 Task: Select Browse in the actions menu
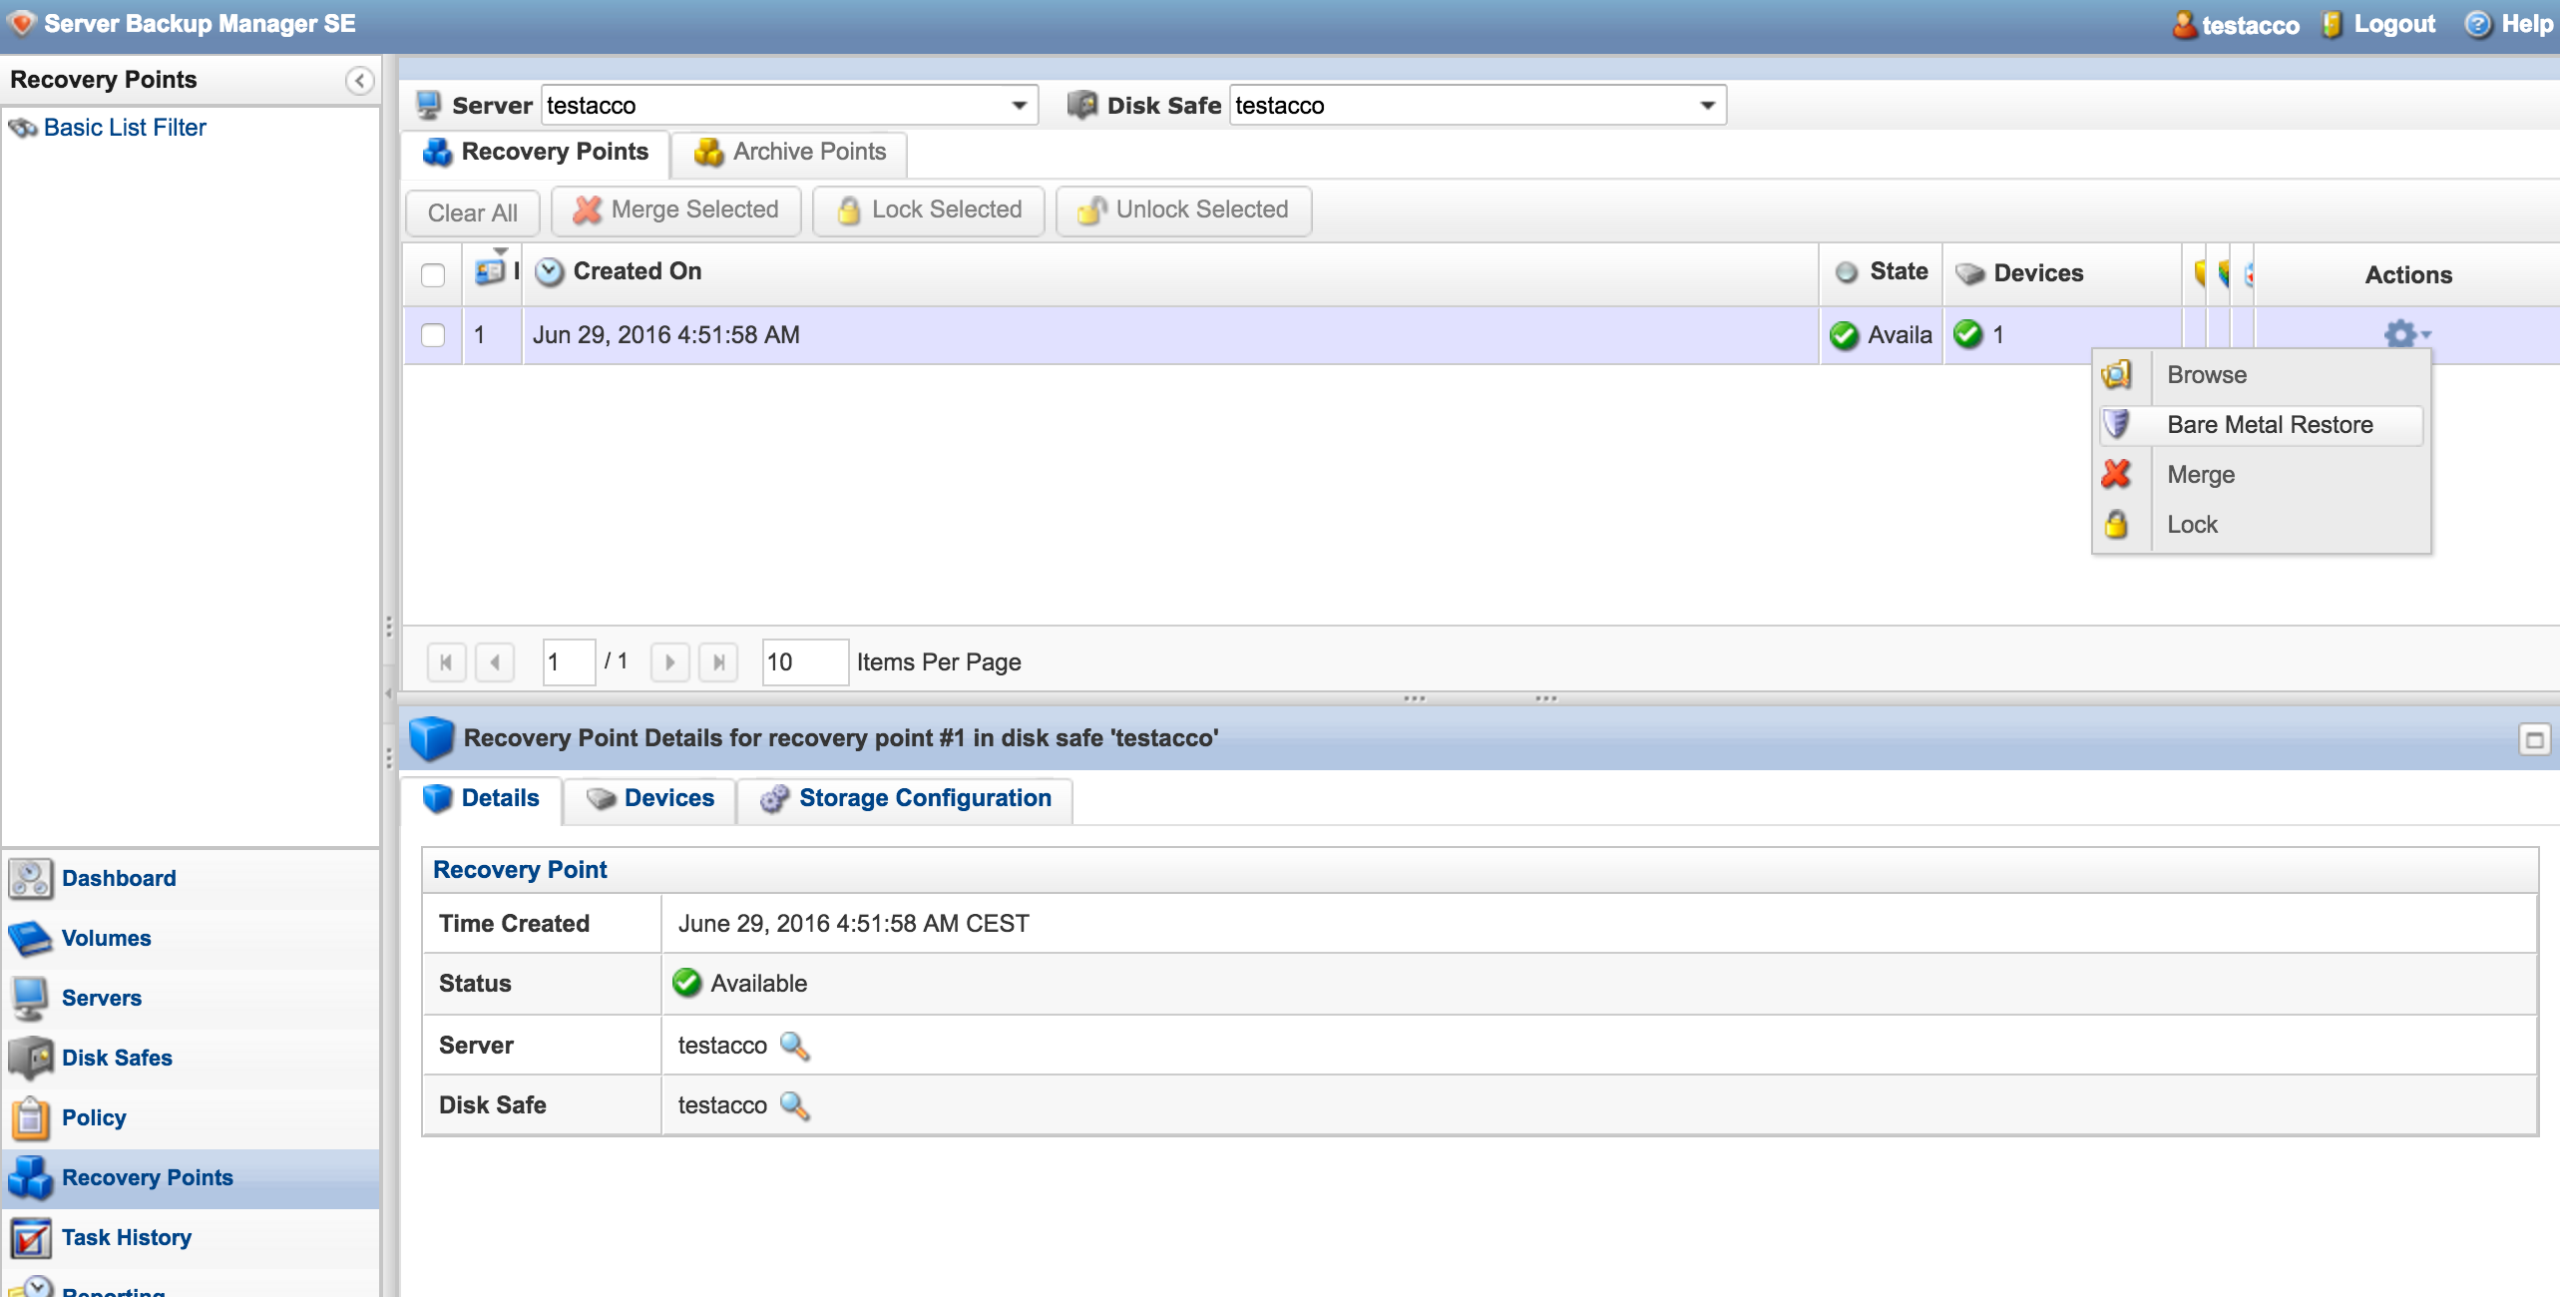tap(2206, 375)
